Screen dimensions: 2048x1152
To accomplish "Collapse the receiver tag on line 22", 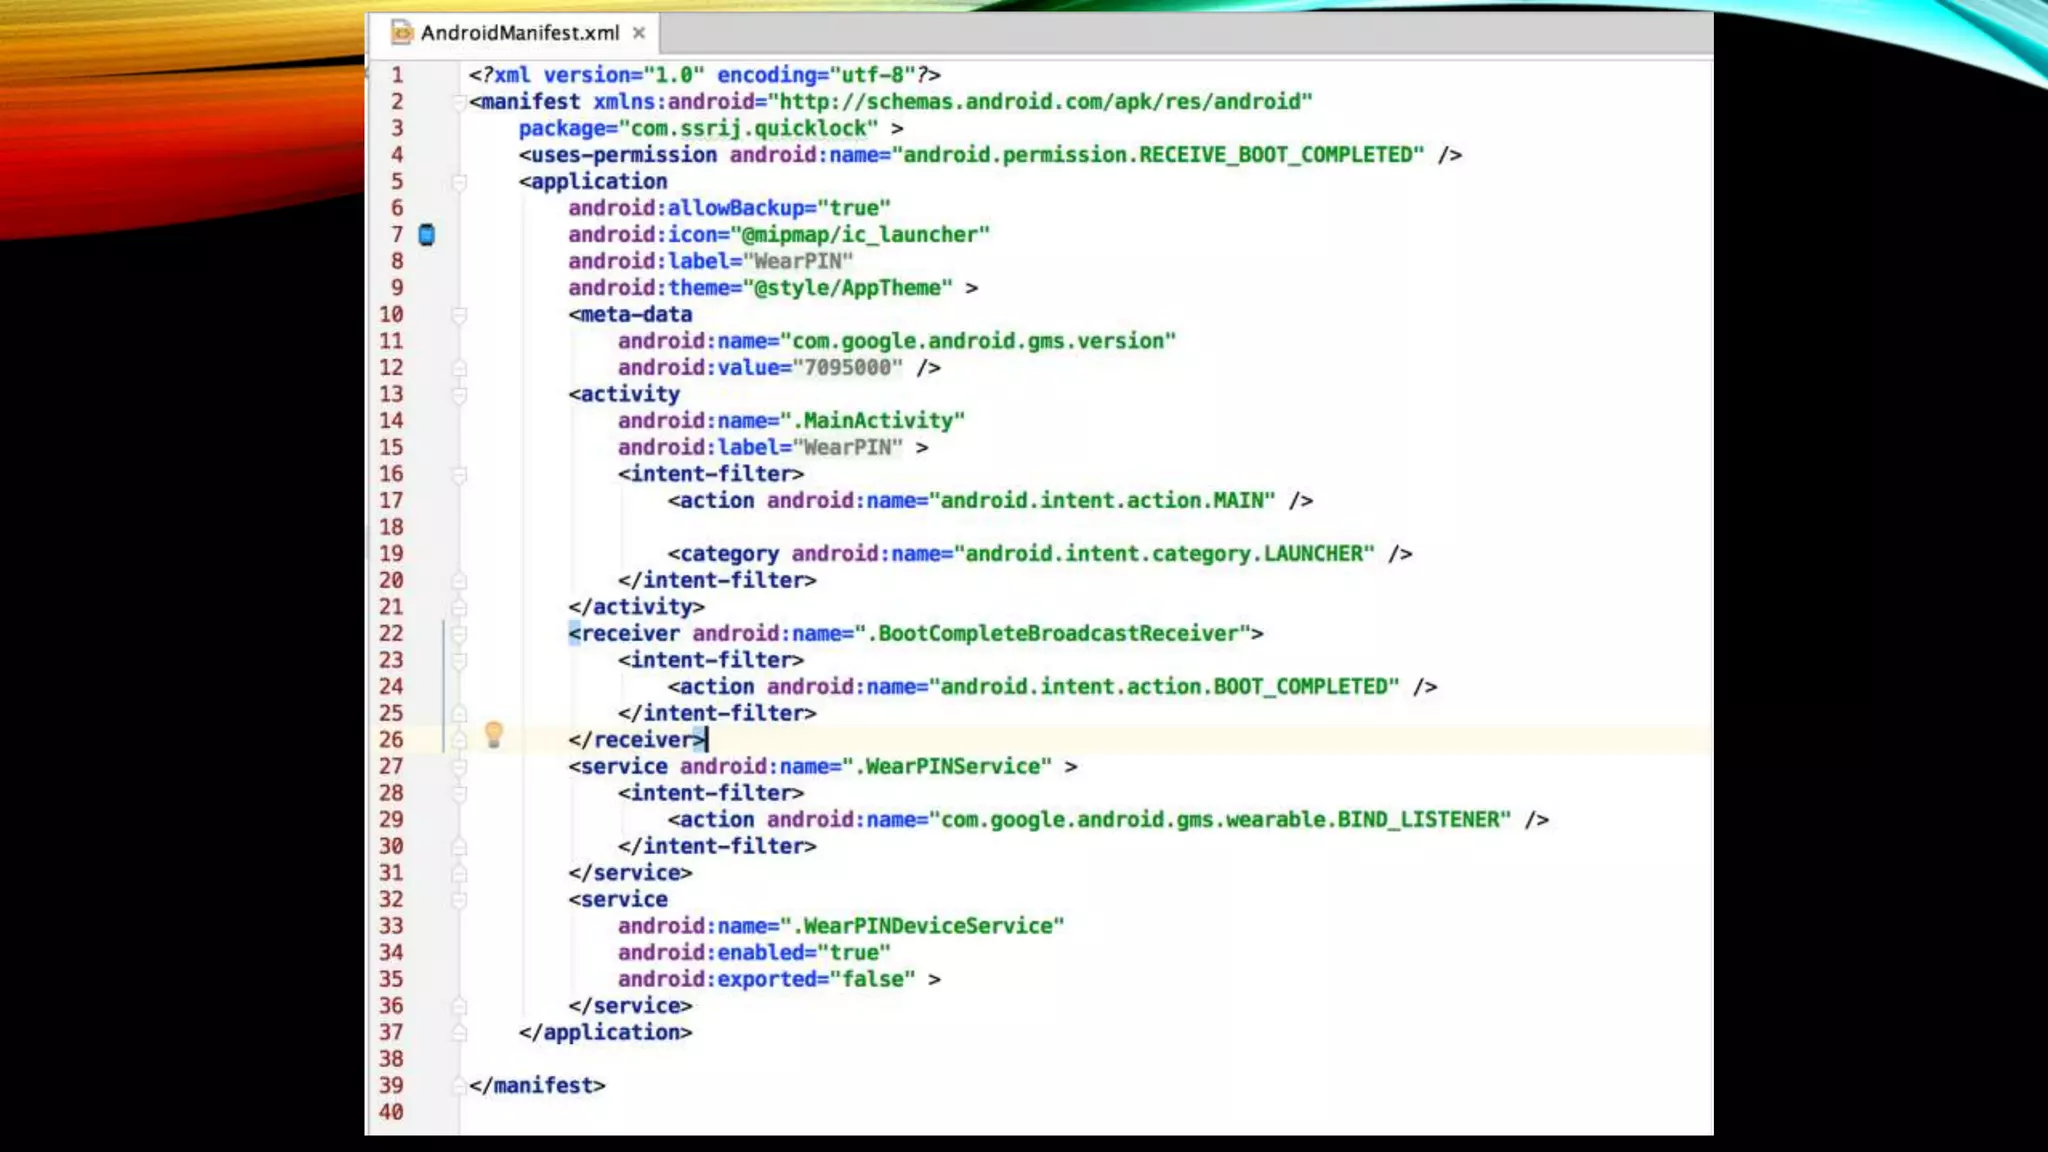I will (459, 634).
